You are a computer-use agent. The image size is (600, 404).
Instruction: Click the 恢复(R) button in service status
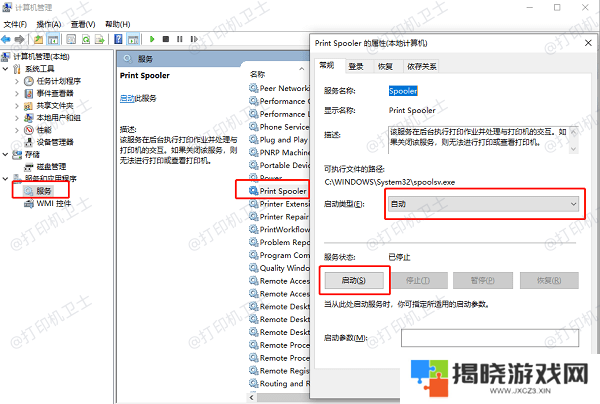pos(549,280)
